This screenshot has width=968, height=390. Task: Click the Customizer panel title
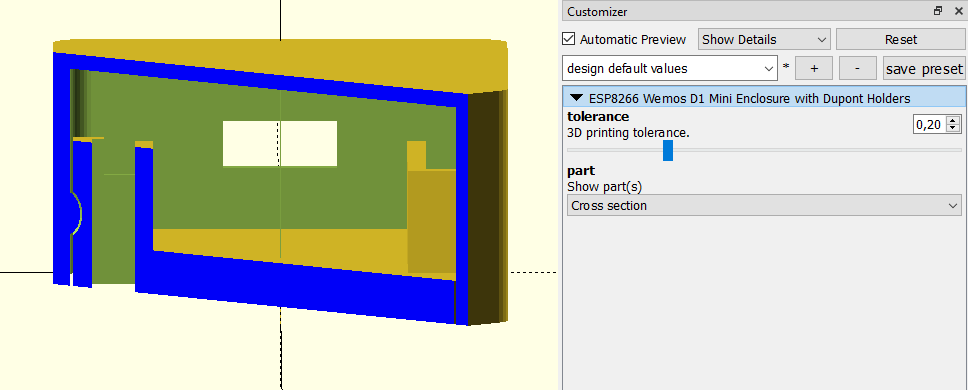[x=597, y=11]
